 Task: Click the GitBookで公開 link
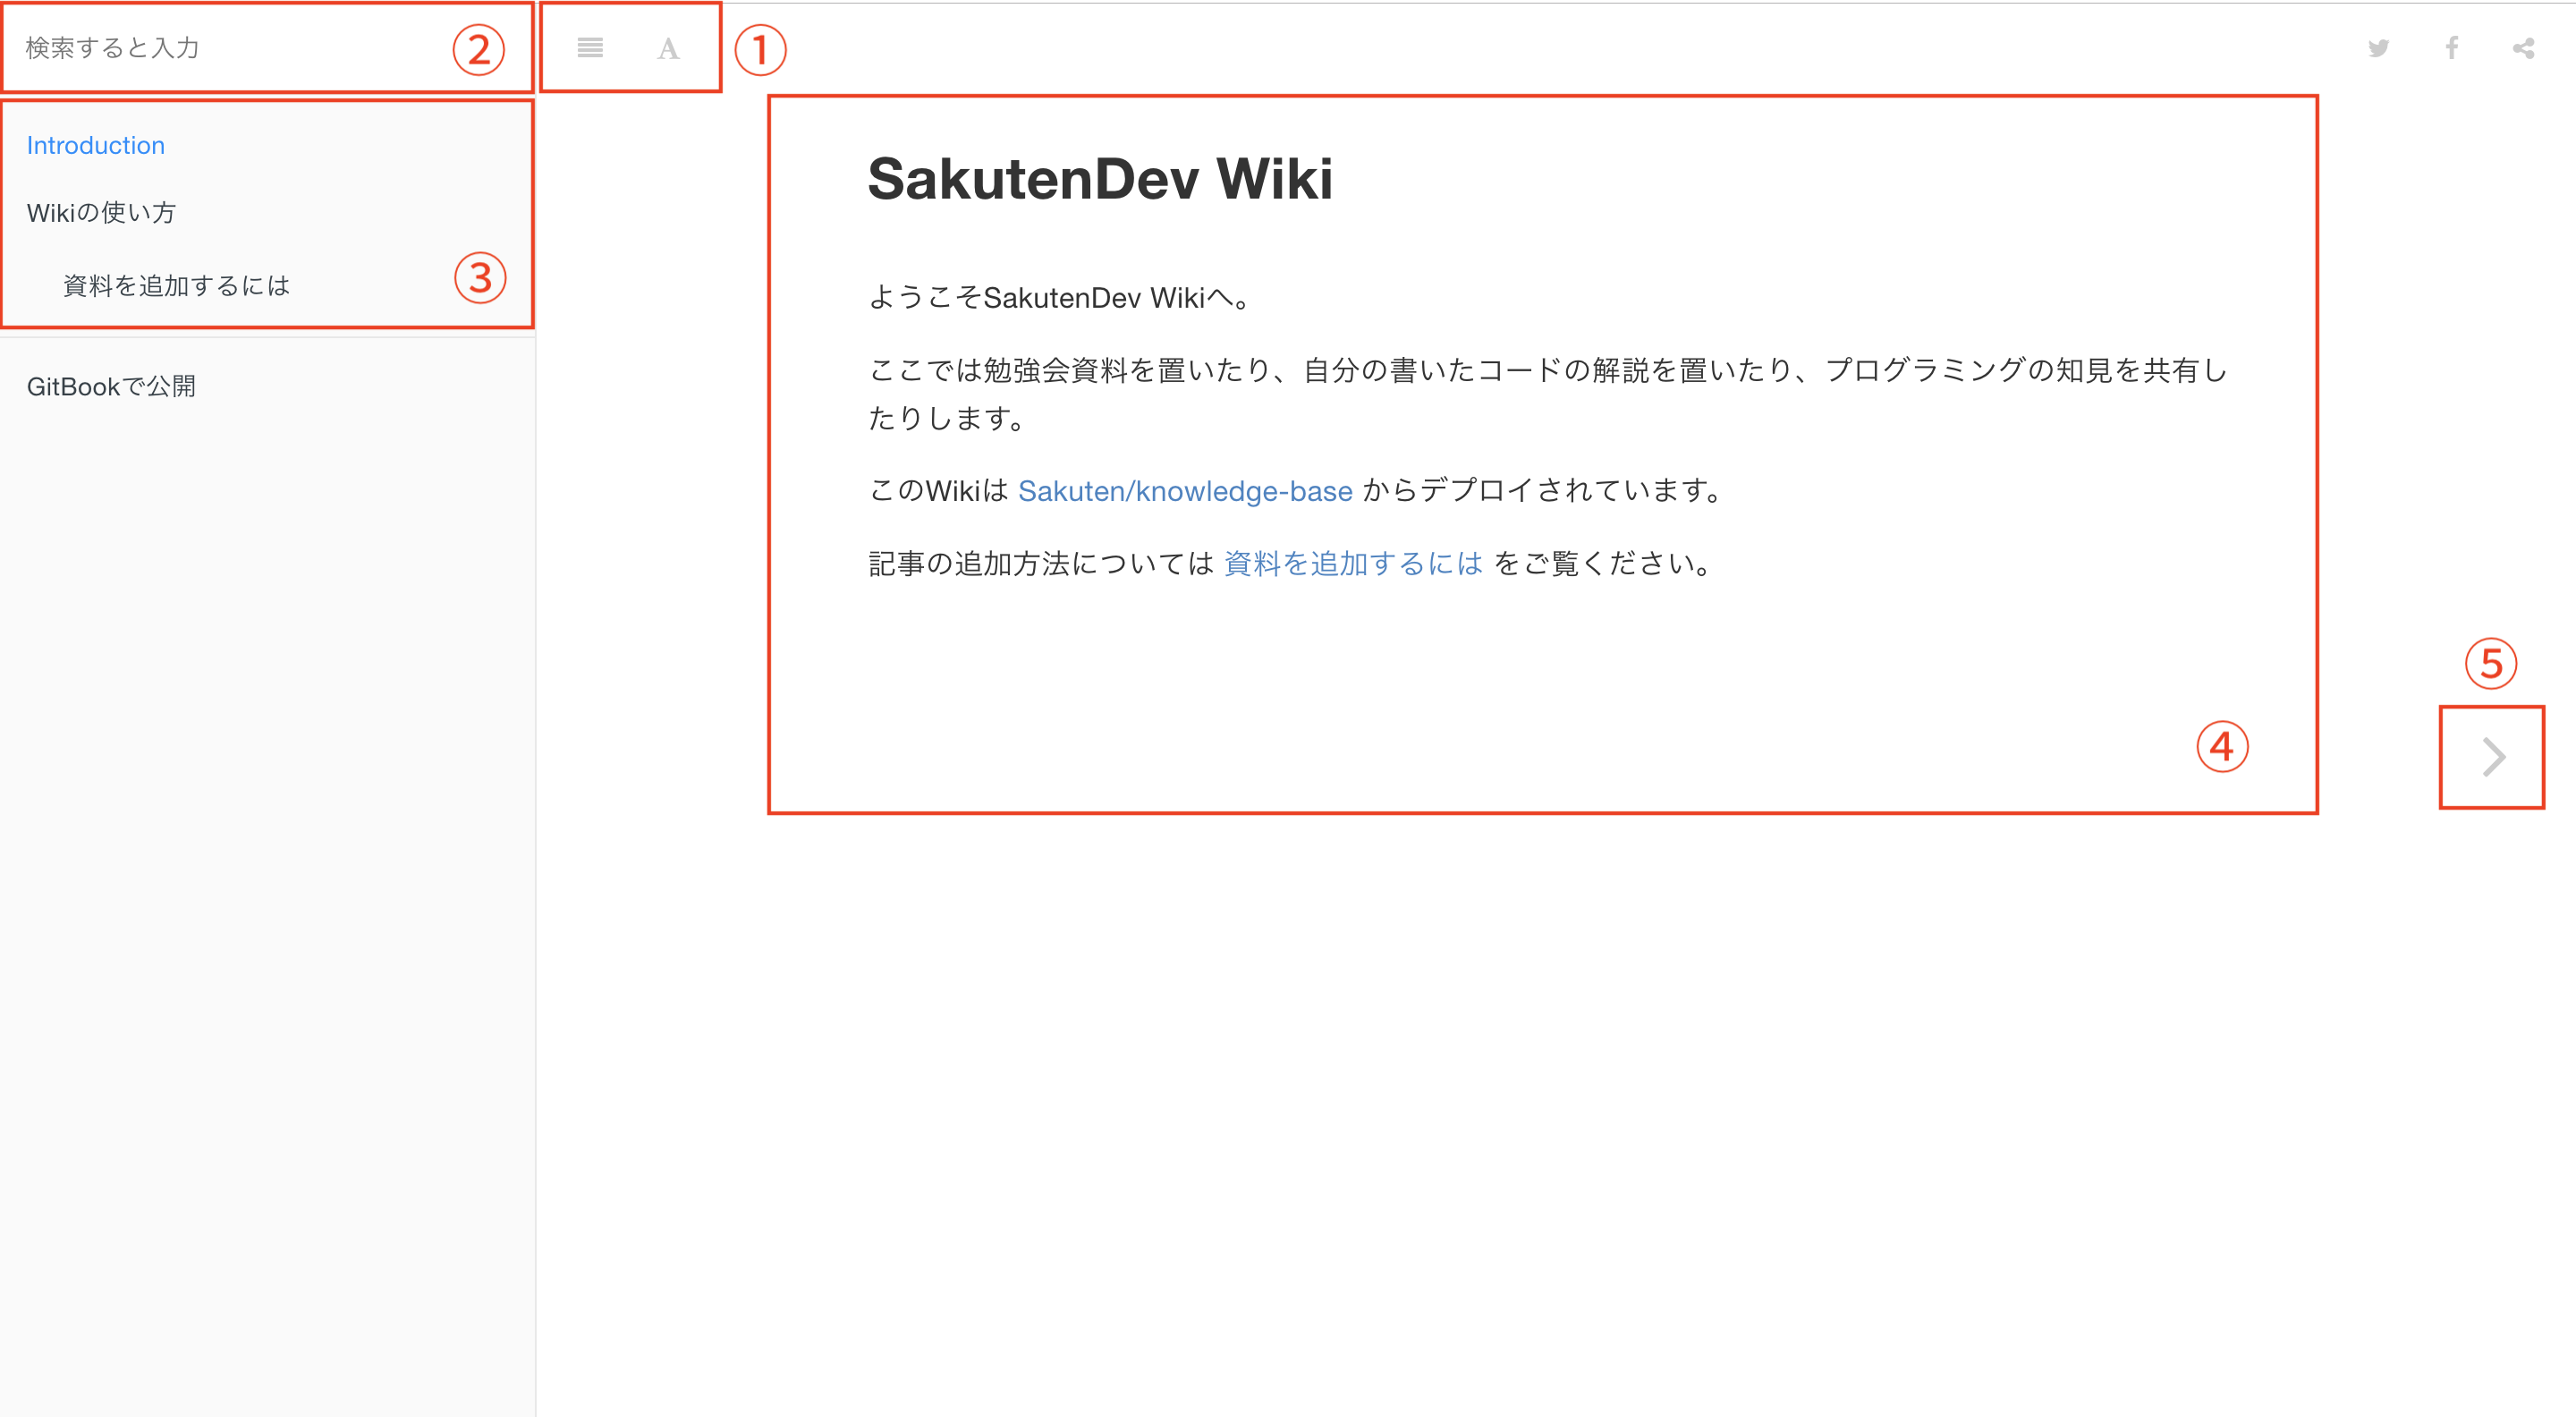pyautogui.click(x=111, y=386)
